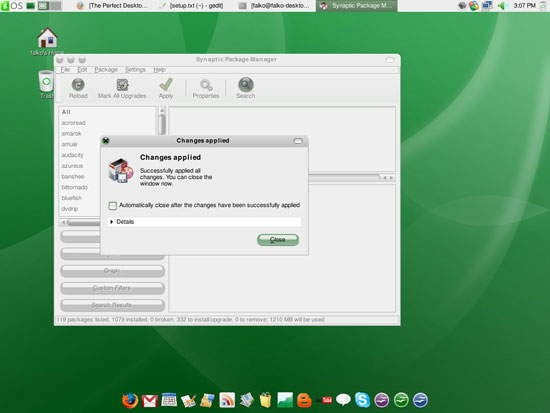Click the Custom Filters button
This screenshot has width=550, height=413.
112,288
